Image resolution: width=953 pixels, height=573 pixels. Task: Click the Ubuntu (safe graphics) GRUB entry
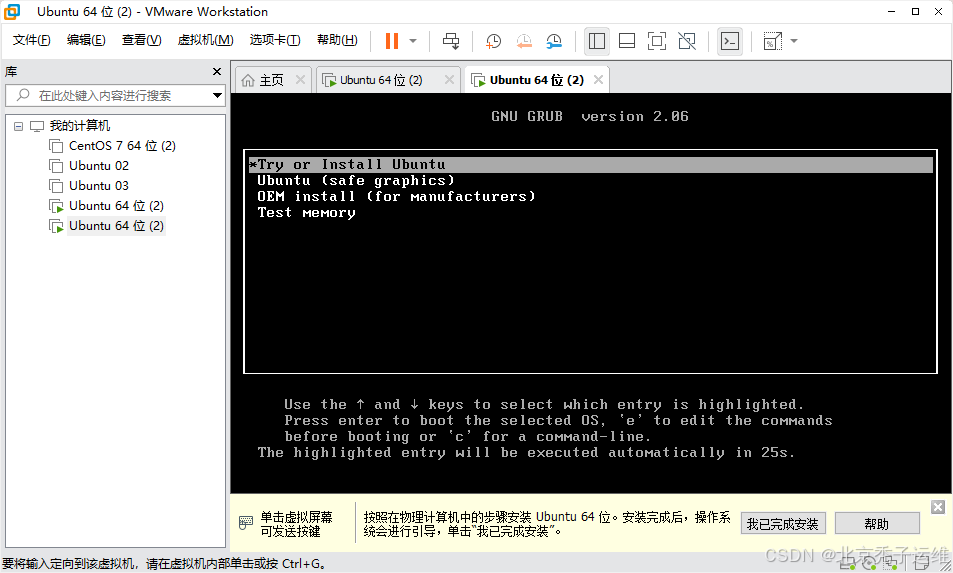(356, 180)
